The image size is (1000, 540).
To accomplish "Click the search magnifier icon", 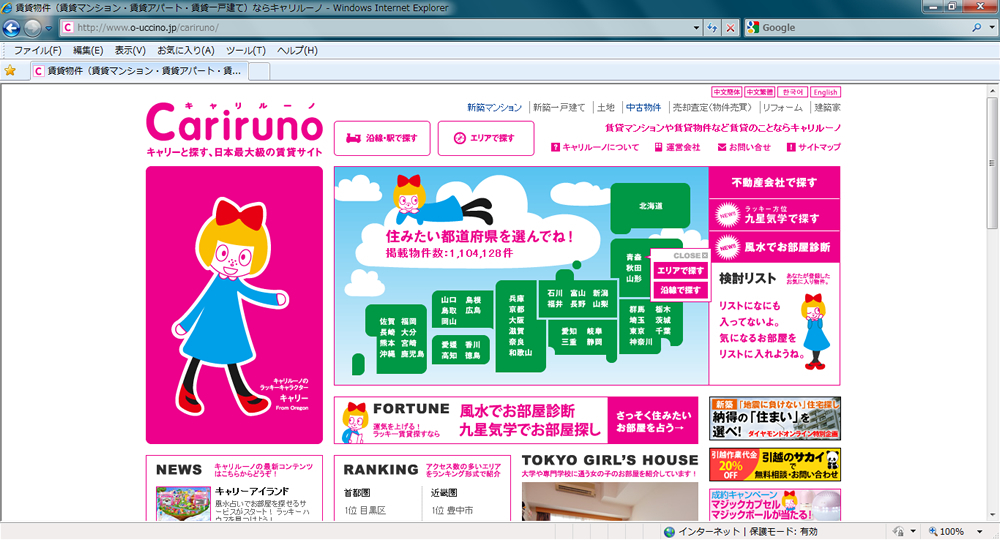I will [x=976, y=27].
